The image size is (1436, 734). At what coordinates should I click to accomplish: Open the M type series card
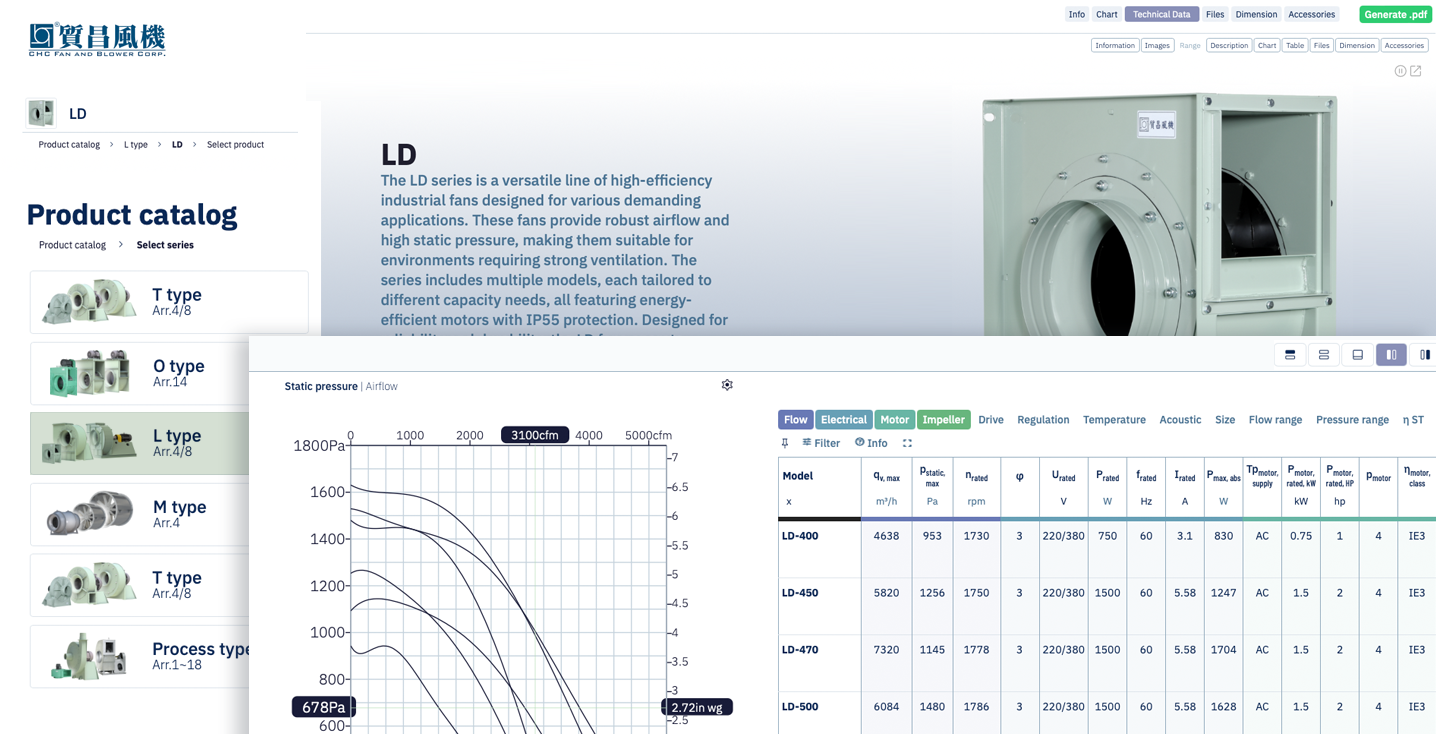click(140, 514)
